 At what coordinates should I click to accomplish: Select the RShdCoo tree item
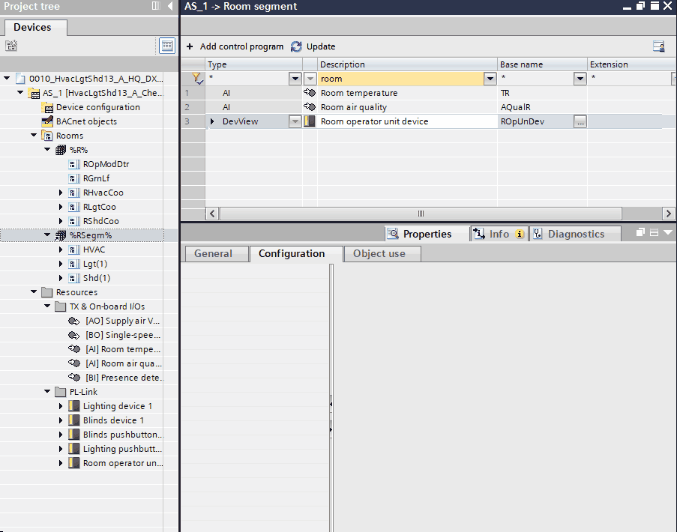click(x=101, y=221)
